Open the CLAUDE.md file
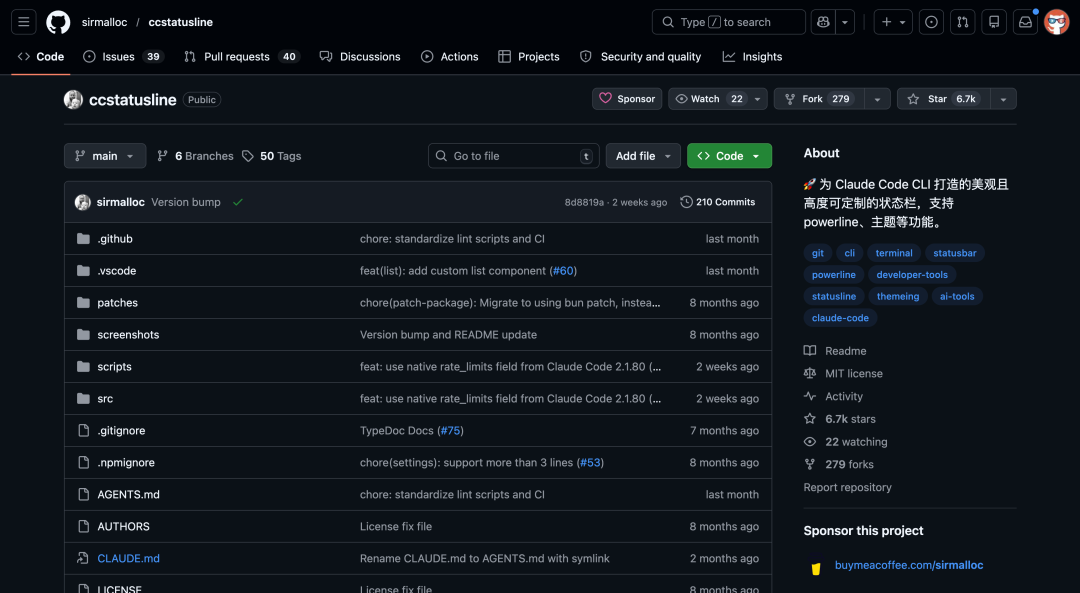1080x593 pixels. coord(128,558)
